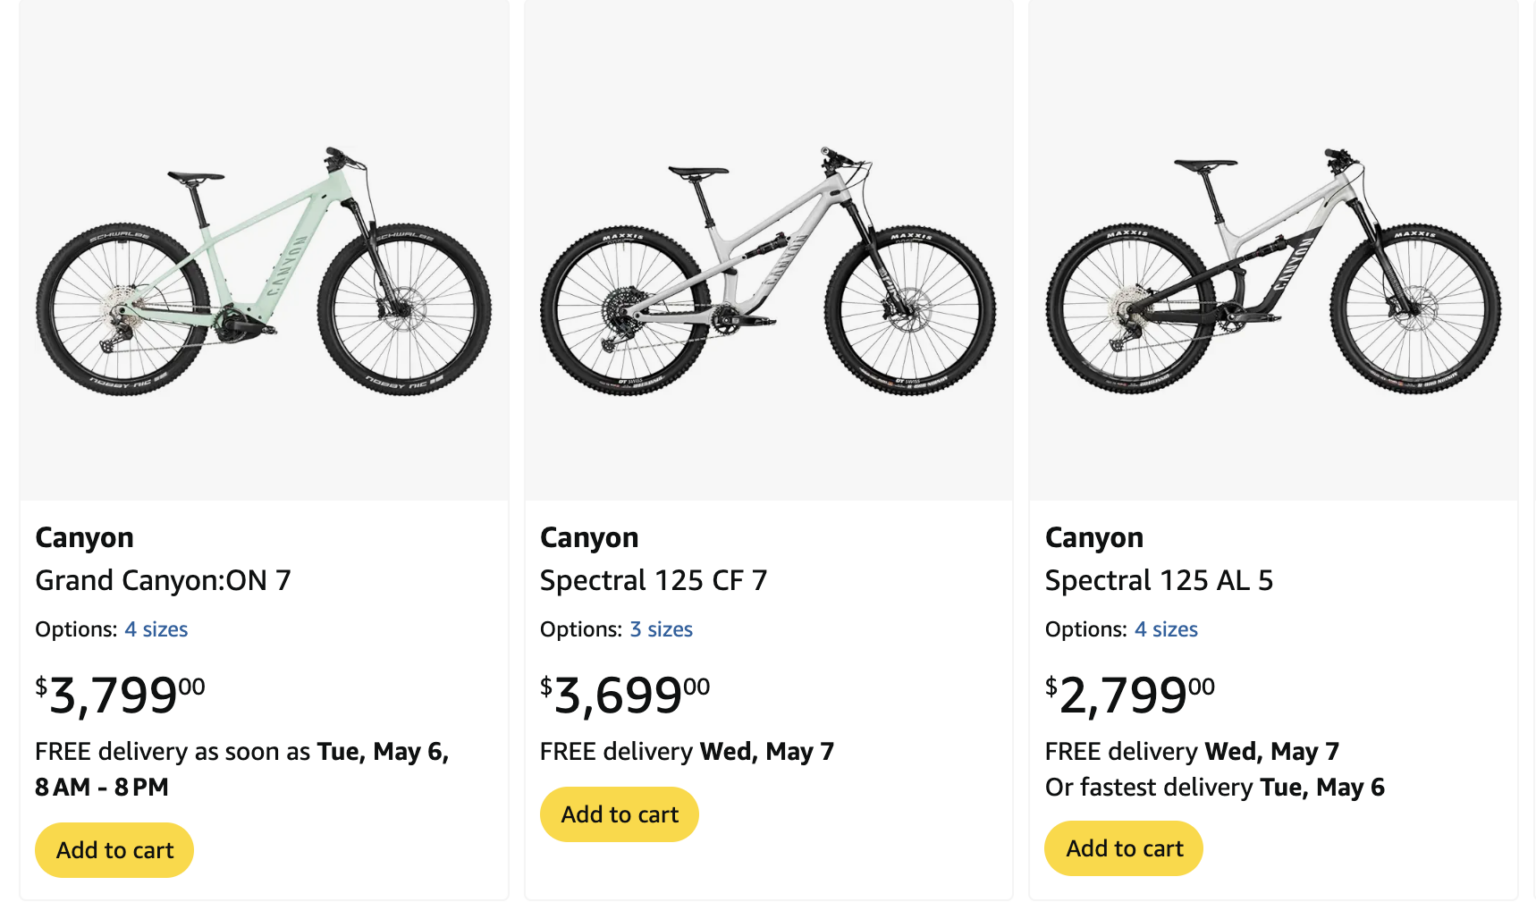Open the 3 sizes options for Spectral 125 CF 7
This screenshot has width=1536, height=919.
[x=661, y=629]
